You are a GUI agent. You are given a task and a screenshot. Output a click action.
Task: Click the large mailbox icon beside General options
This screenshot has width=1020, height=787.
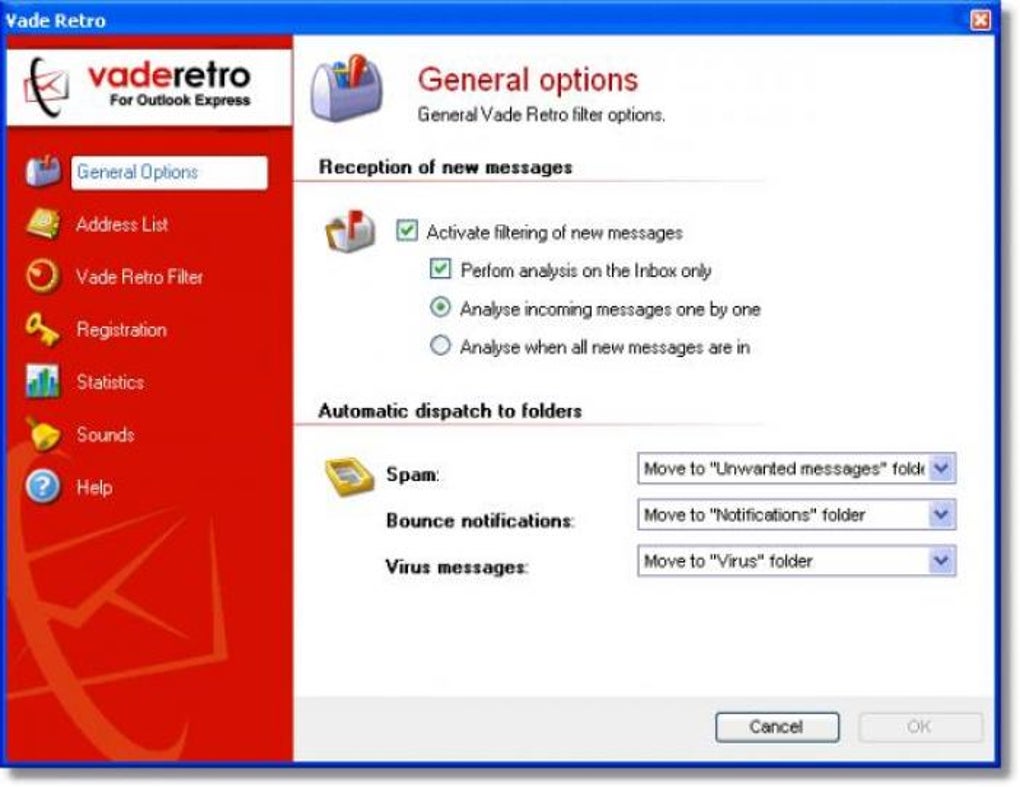[x=347, y=88]
